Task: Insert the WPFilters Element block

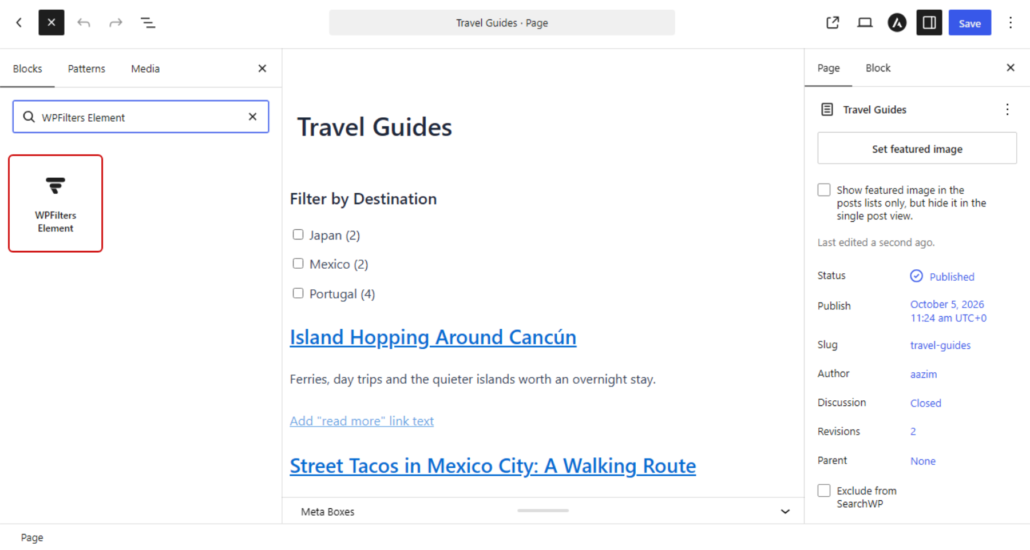Action: (56, 203)
